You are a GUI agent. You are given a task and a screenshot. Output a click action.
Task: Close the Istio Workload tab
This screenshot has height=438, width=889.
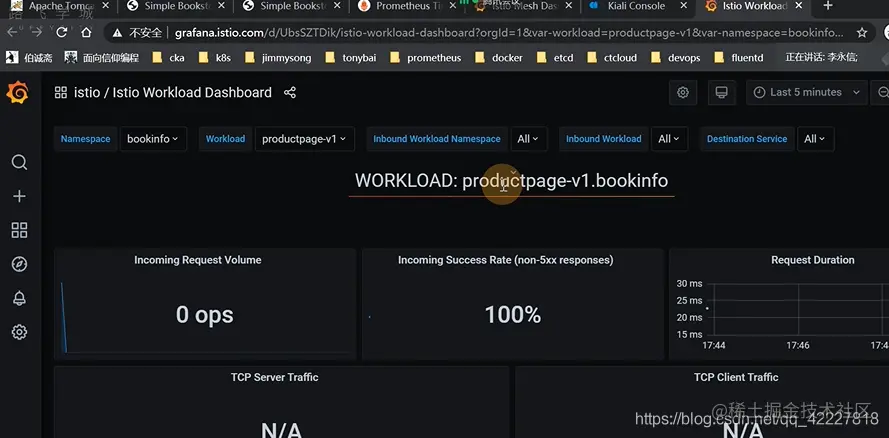[x=799, y=6]
